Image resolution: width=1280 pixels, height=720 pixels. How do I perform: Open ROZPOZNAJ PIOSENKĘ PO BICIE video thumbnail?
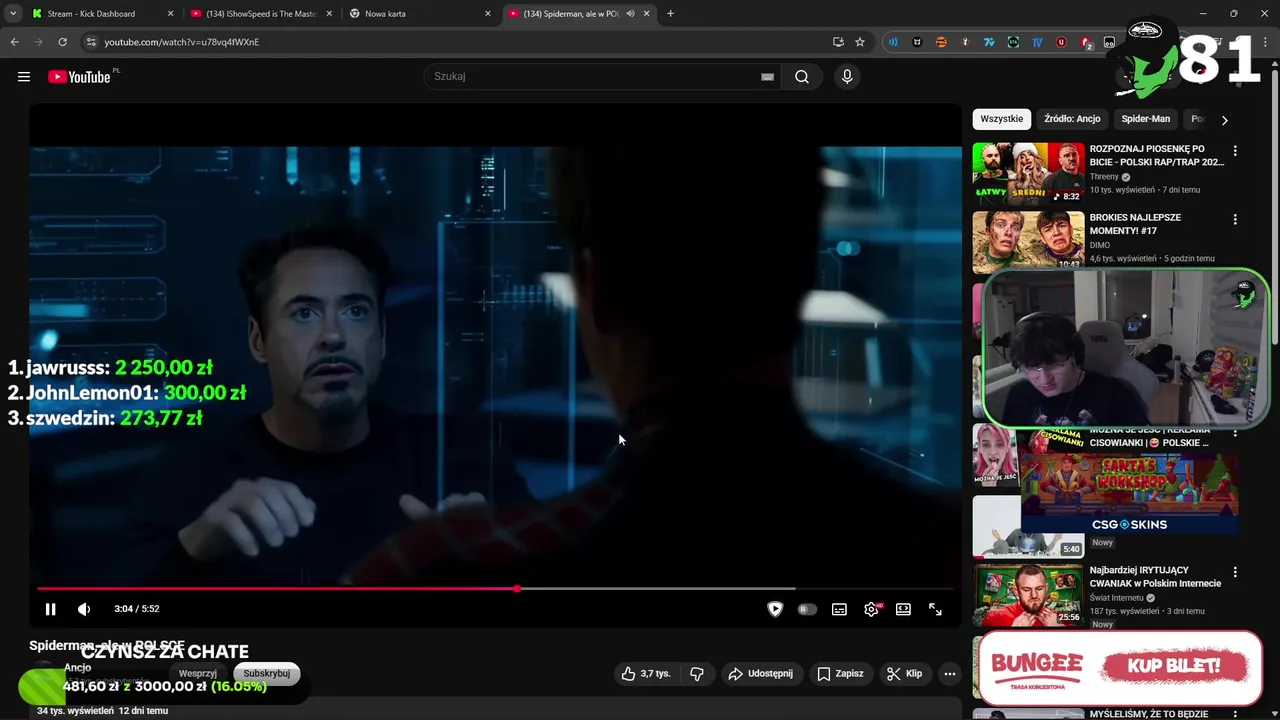click(1028, 174)
